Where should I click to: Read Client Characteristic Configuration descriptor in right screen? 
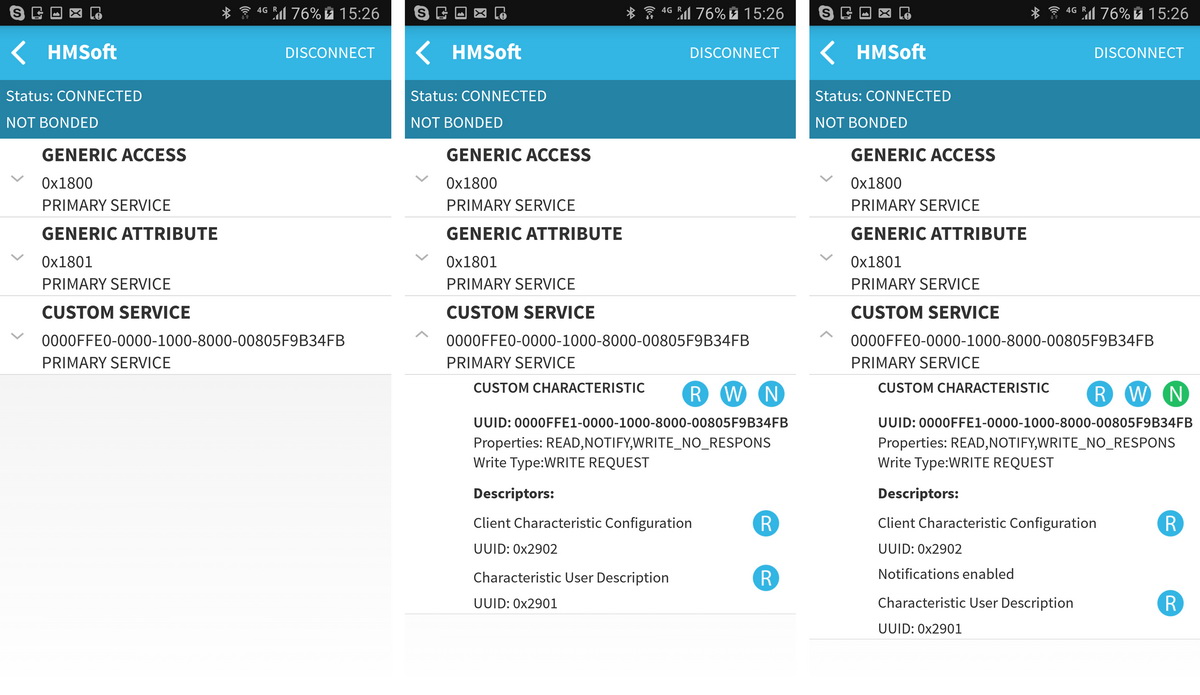click(x=1170, y=523)
